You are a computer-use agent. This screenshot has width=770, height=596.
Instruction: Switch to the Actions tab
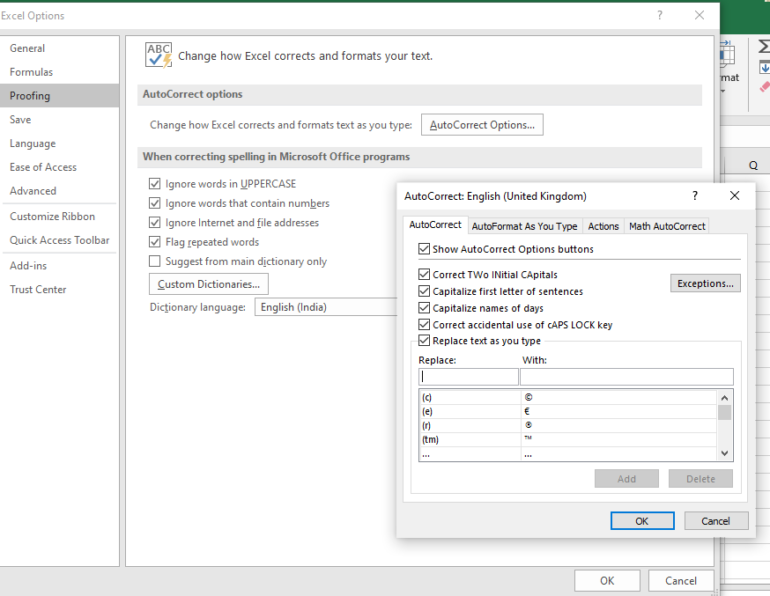click(x=603, y=226)
